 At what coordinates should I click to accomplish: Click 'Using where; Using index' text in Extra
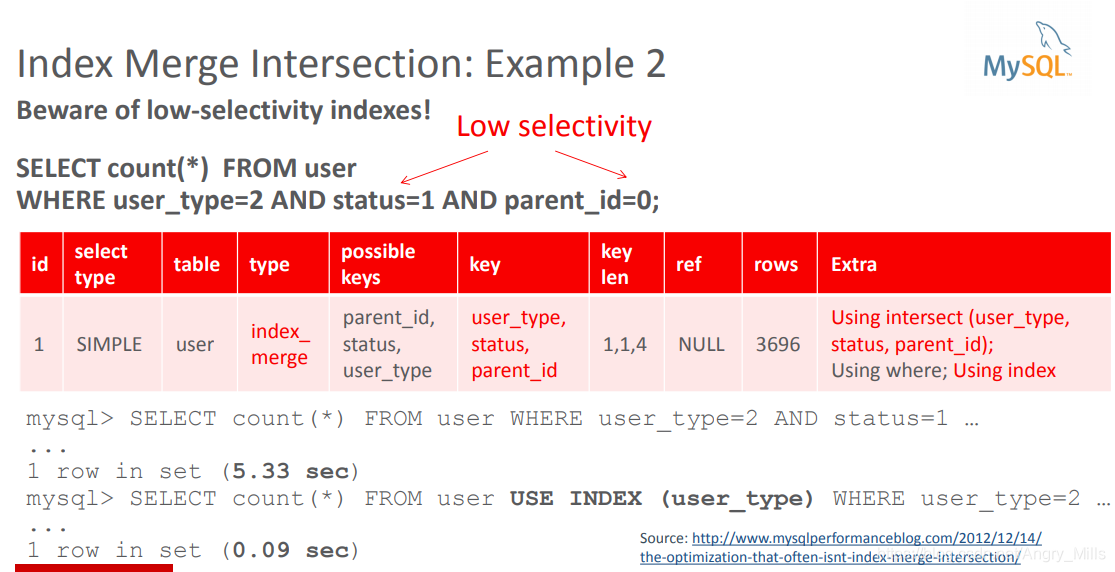[944, 371]
